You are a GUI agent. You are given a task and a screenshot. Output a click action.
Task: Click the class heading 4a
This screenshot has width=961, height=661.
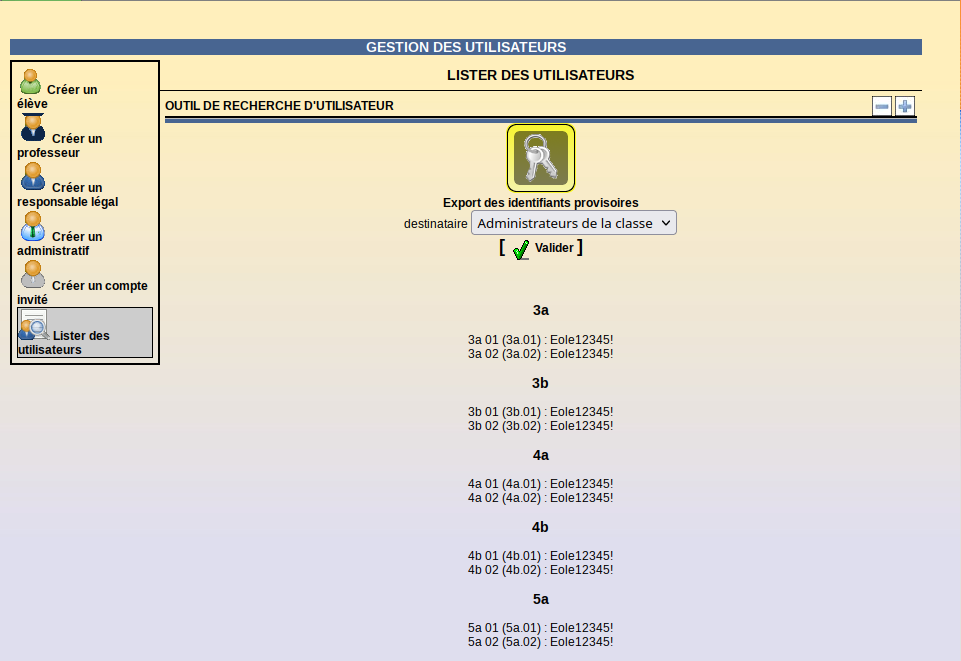[x=541, y=456]
